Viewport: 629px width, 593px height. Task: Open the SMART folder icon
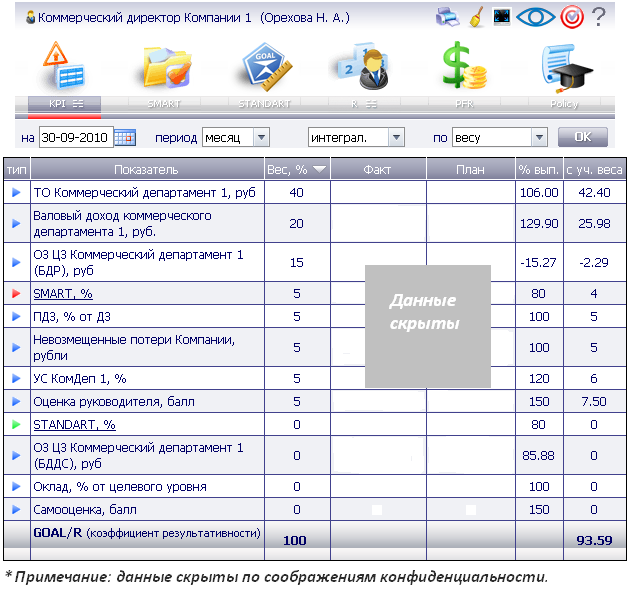(167, 67)
